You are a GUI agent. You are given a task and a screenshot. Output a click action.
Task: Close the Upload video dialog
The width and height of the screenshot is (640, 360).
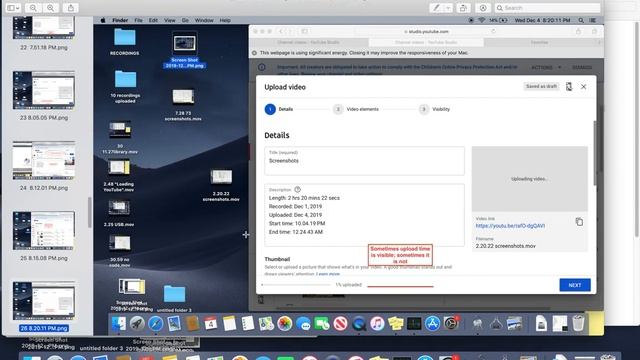point(583,87)
